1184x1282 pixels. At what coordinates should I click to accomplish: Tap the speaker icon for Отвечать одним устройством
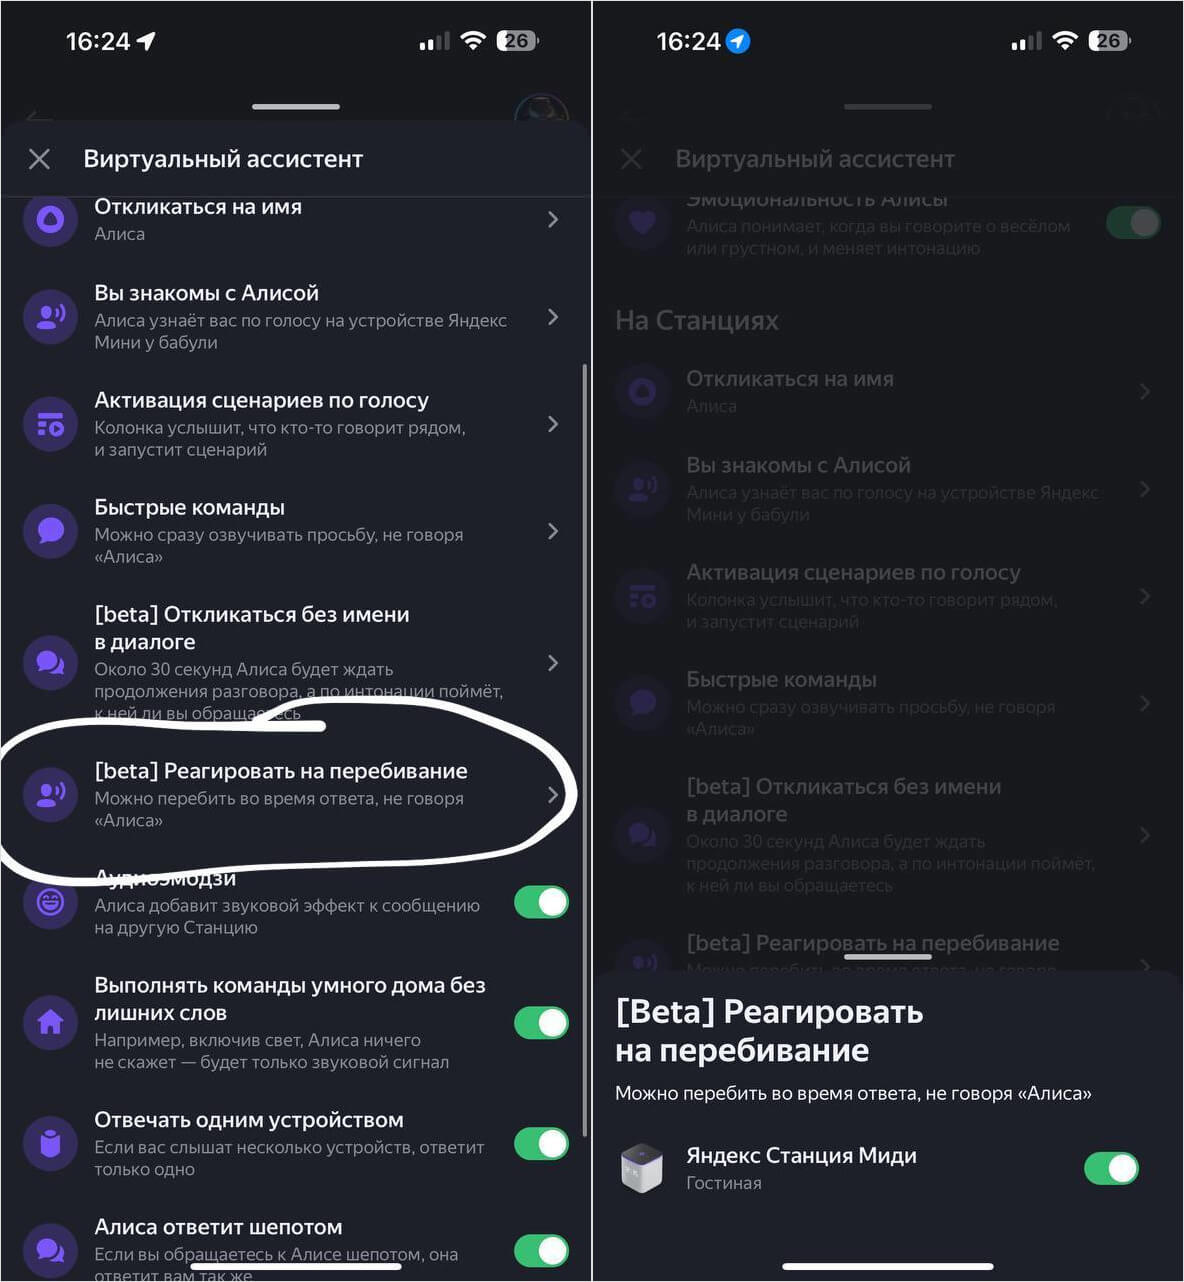pyautogui.click(x=50, y=1143)
